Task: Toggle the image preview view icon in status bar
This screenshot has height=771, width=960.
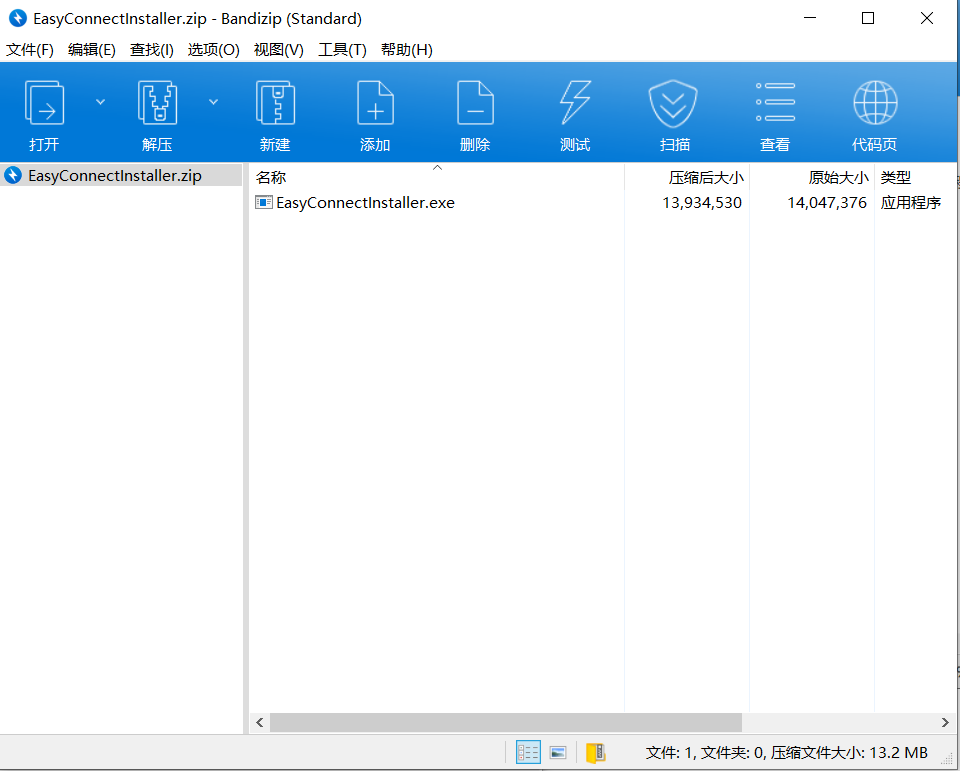Action: tap(559, 752)
